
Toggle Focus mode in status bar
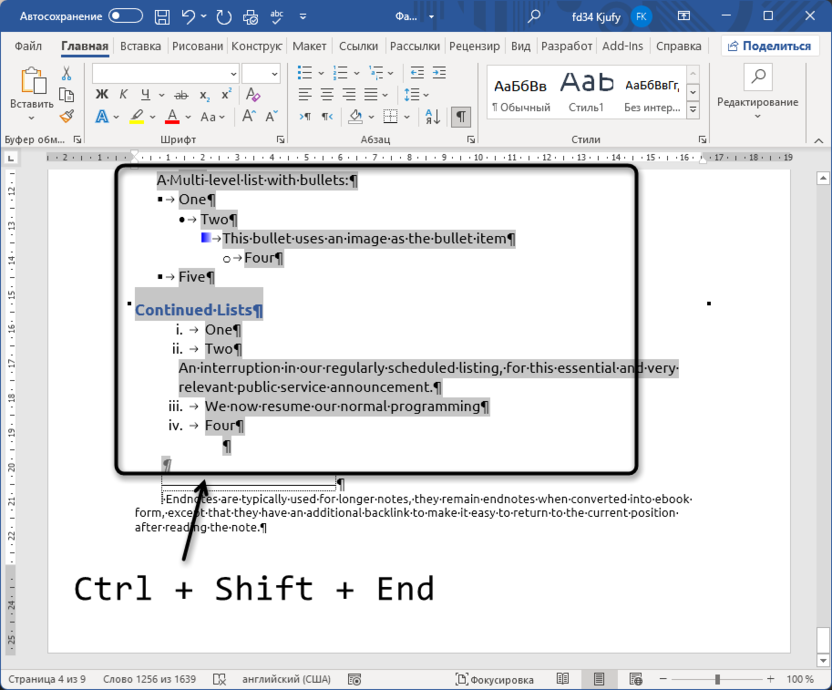495,679
